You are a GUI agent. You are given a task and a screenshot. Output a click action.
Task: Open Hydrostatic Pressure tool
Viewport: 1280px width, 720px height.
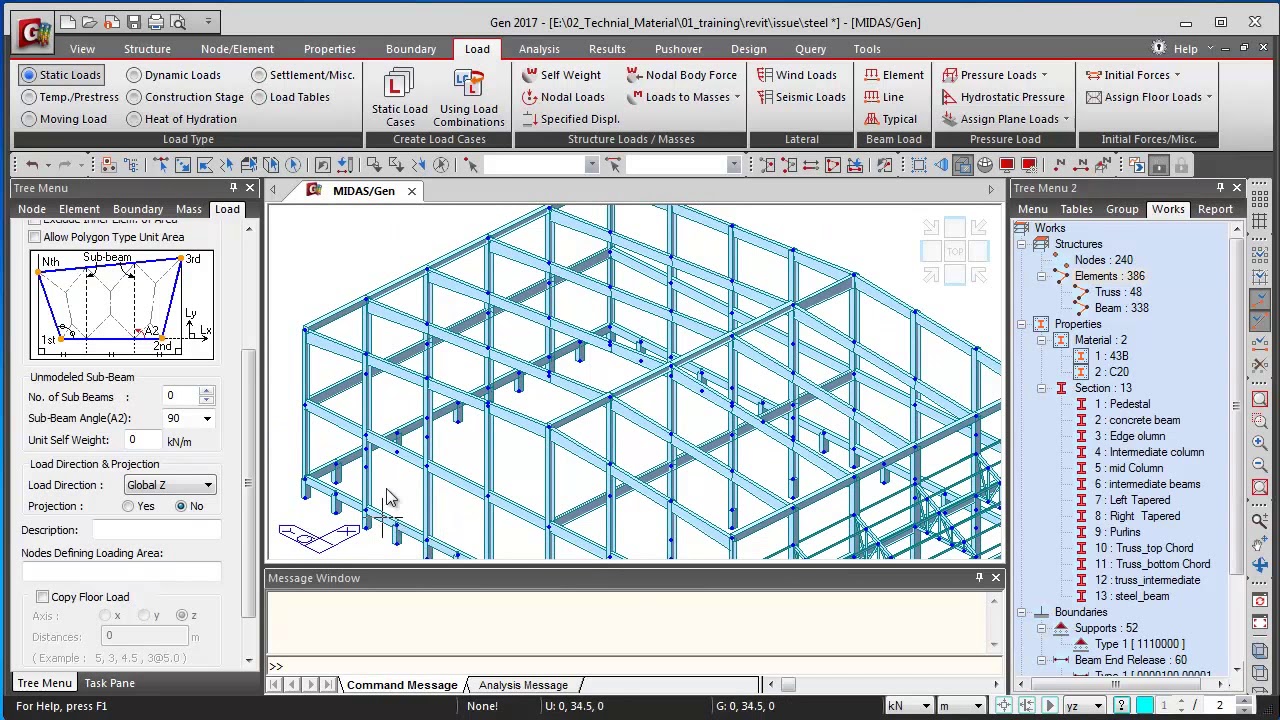click(x=1002, y=97)
